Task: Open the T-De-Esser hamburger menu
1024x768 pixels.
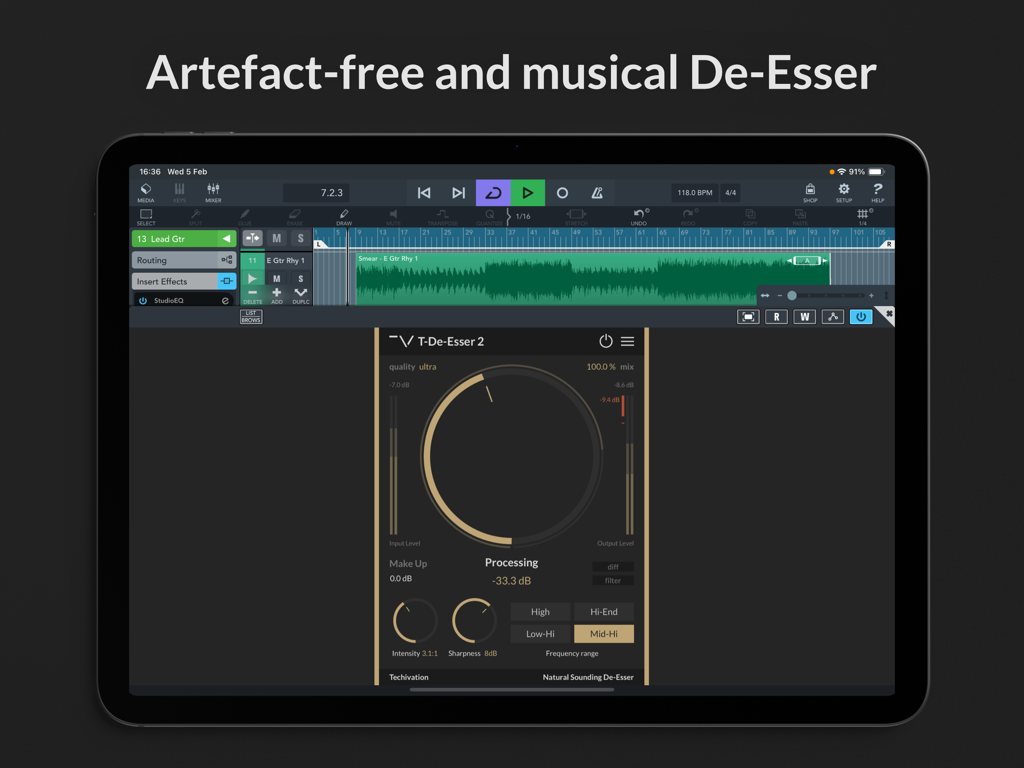Action: coord(629,340)
